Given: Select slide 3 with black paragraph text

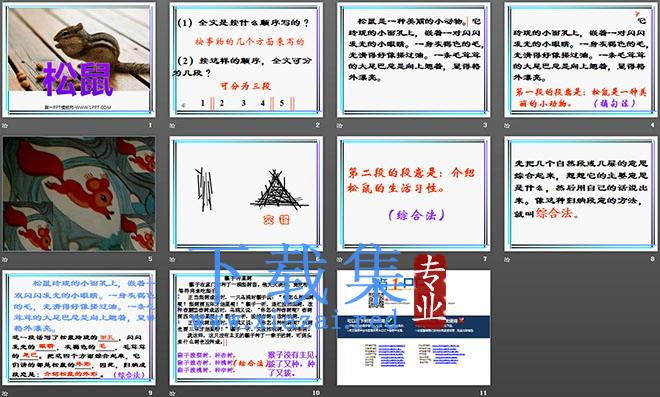Looking at the screenshot, I should (414, 60).
